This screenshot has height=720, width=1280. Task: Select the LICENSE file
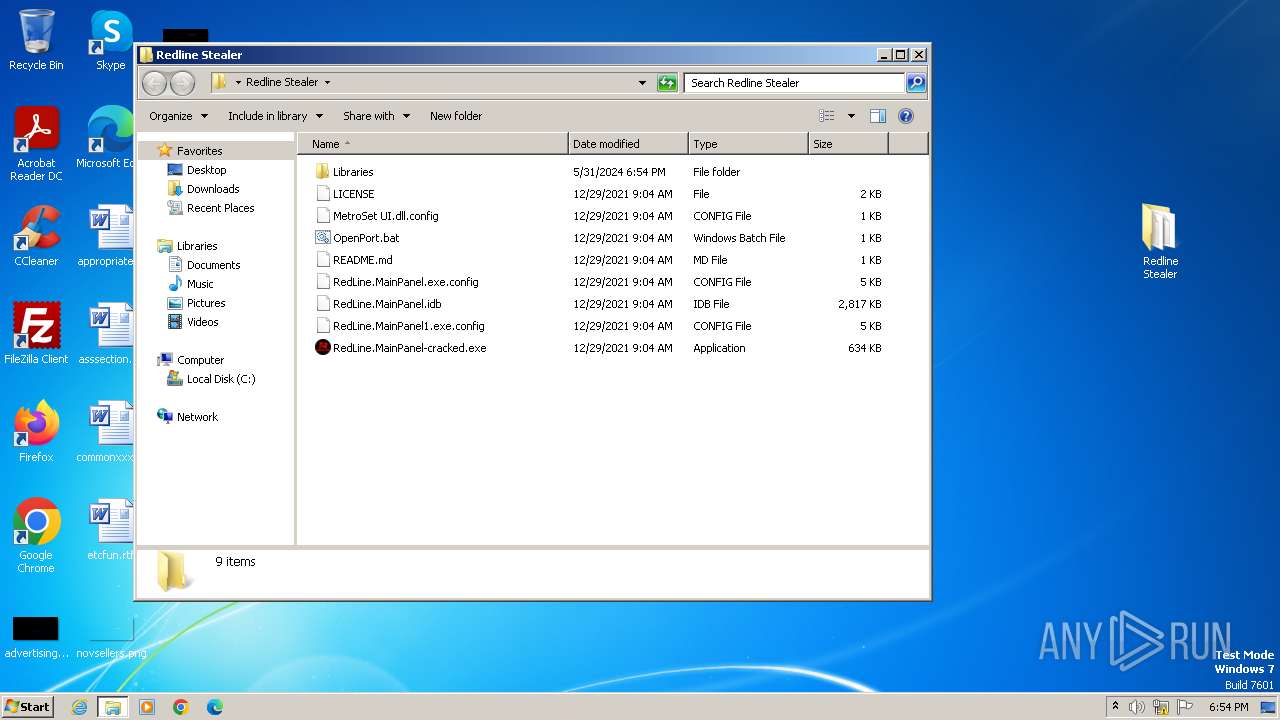tap(600, 194)
